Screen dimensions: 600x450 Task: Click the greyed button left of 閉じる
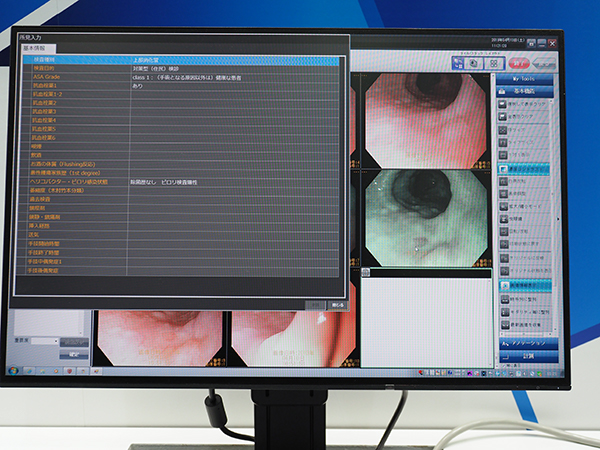(x=314, y=305)
